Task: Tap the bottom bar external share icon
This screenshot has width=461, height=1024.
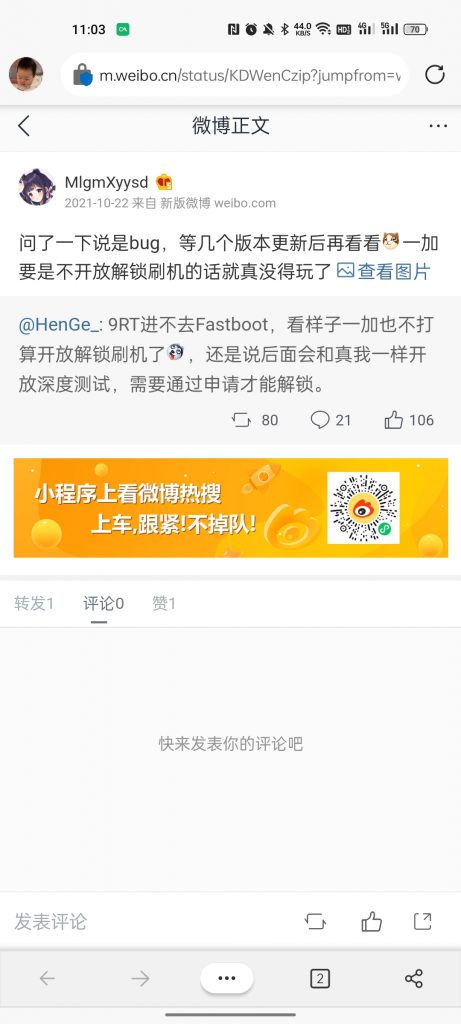Action: coord(423,921)
